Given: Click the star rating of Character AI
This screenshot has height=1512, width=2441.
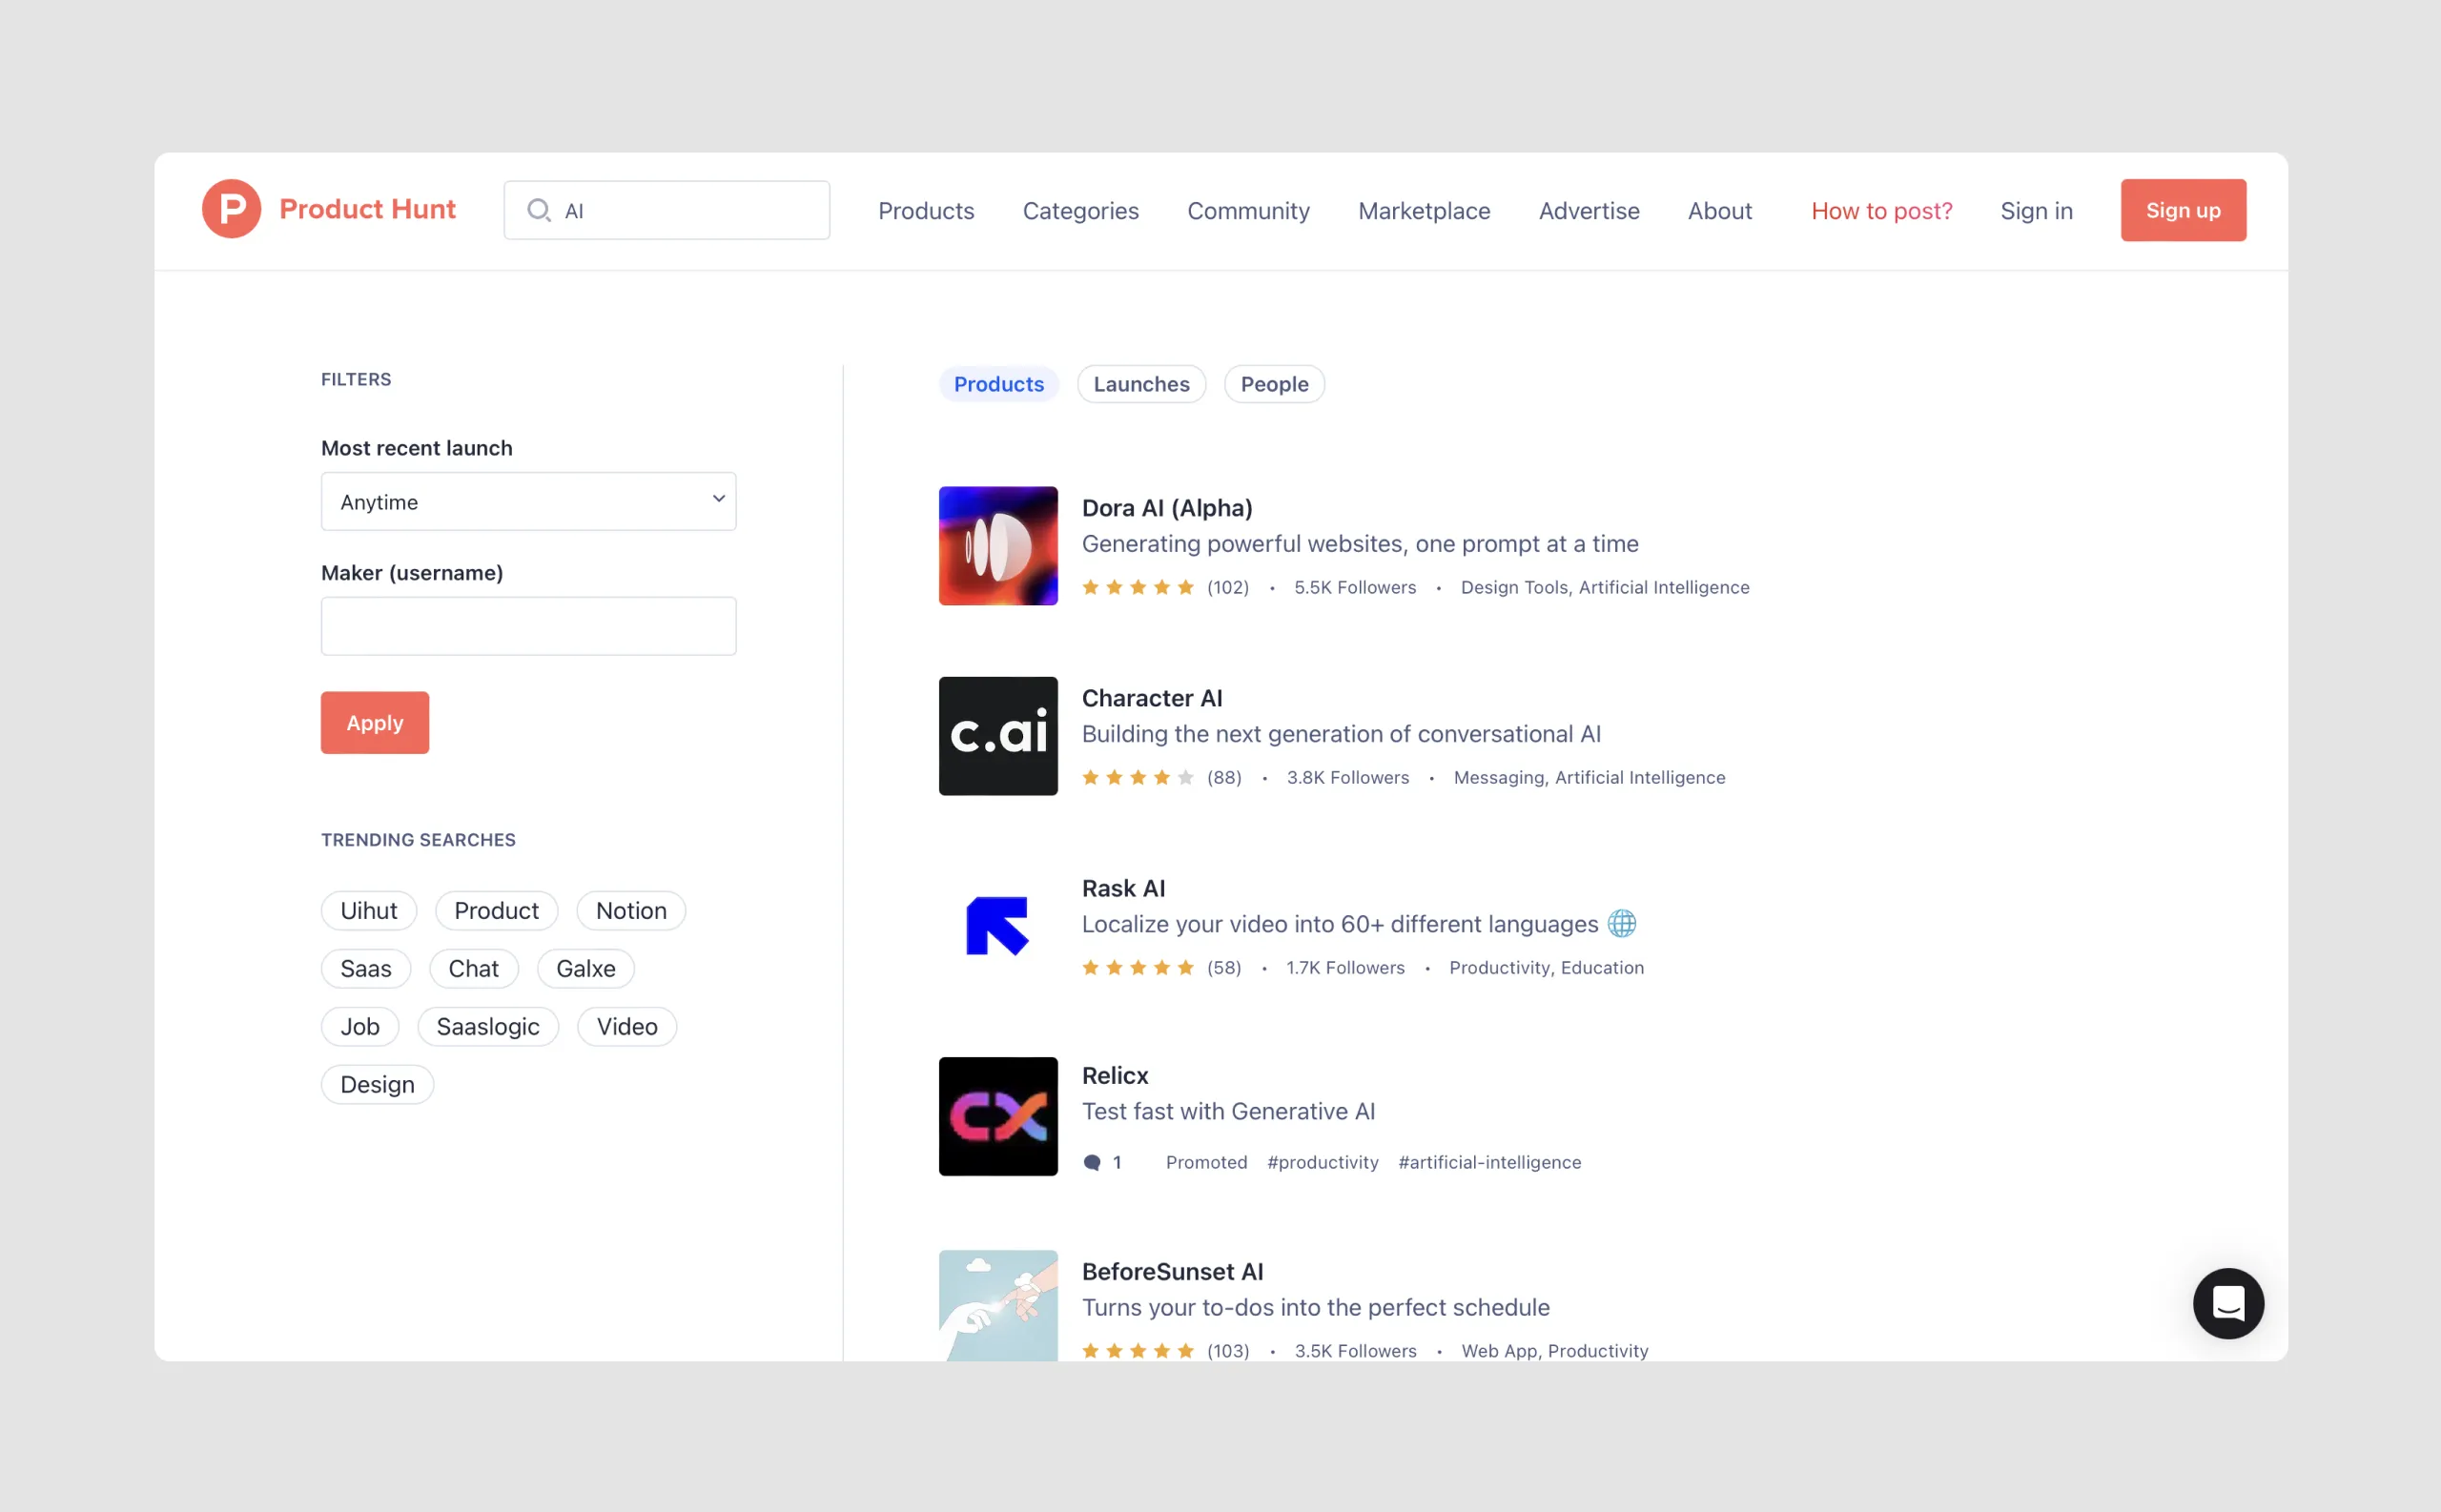Looking at the screenshot, I should (x=1138, y=777).
